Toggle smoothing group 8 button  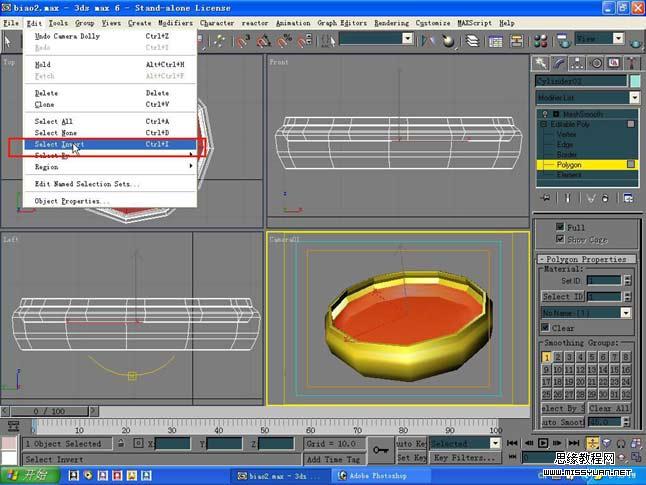coord(626,357)
